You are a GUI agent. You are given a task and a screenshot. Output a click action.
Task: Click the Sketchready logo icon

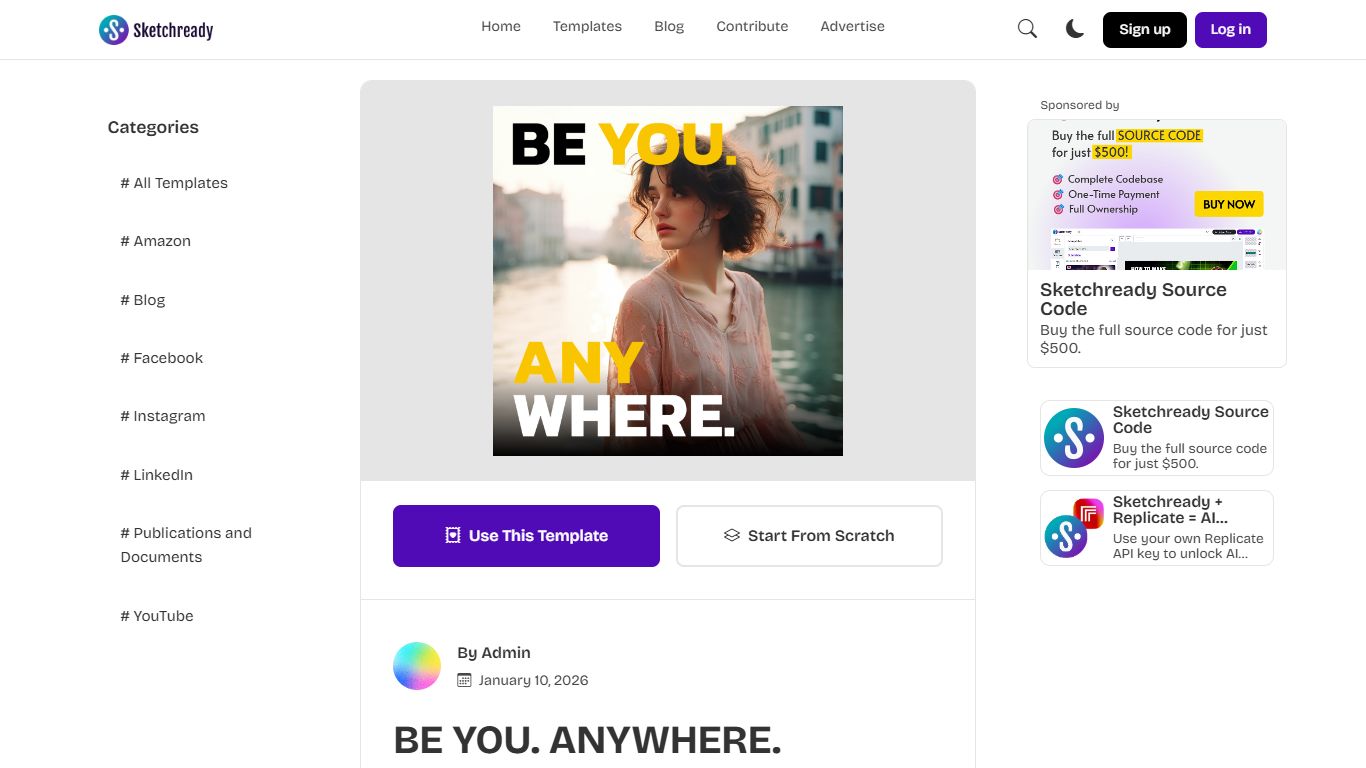click(x=114, y=30)
